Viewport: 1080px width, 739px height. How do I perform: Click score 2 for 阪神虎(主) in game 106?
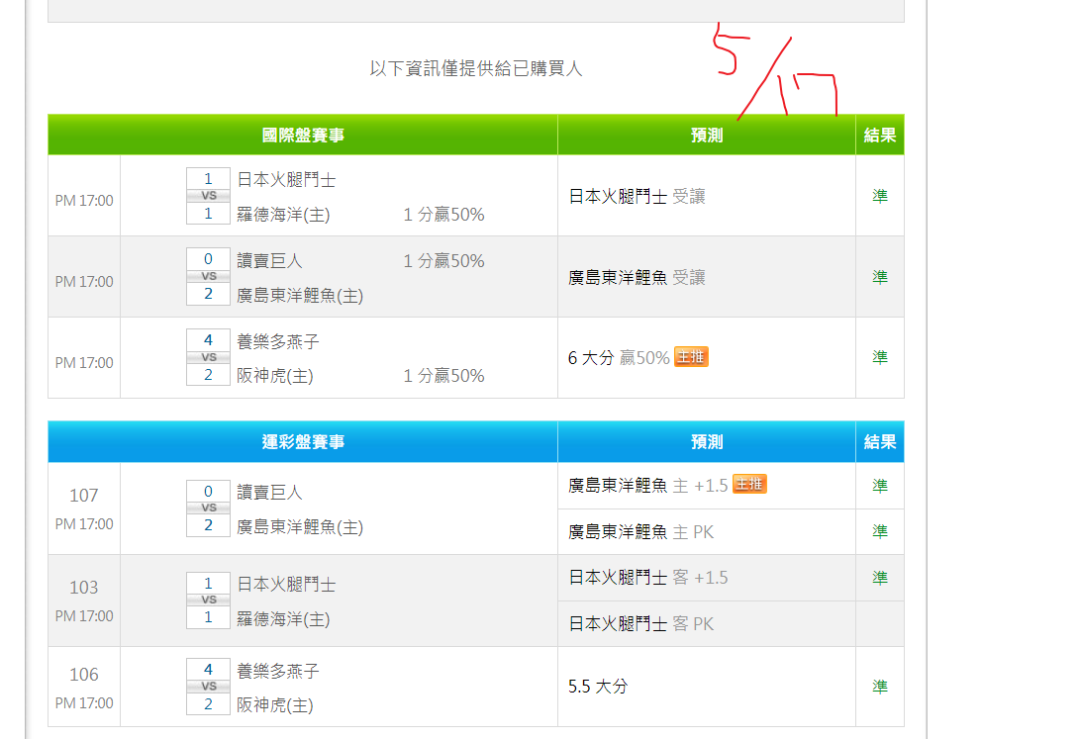[208, 704]
